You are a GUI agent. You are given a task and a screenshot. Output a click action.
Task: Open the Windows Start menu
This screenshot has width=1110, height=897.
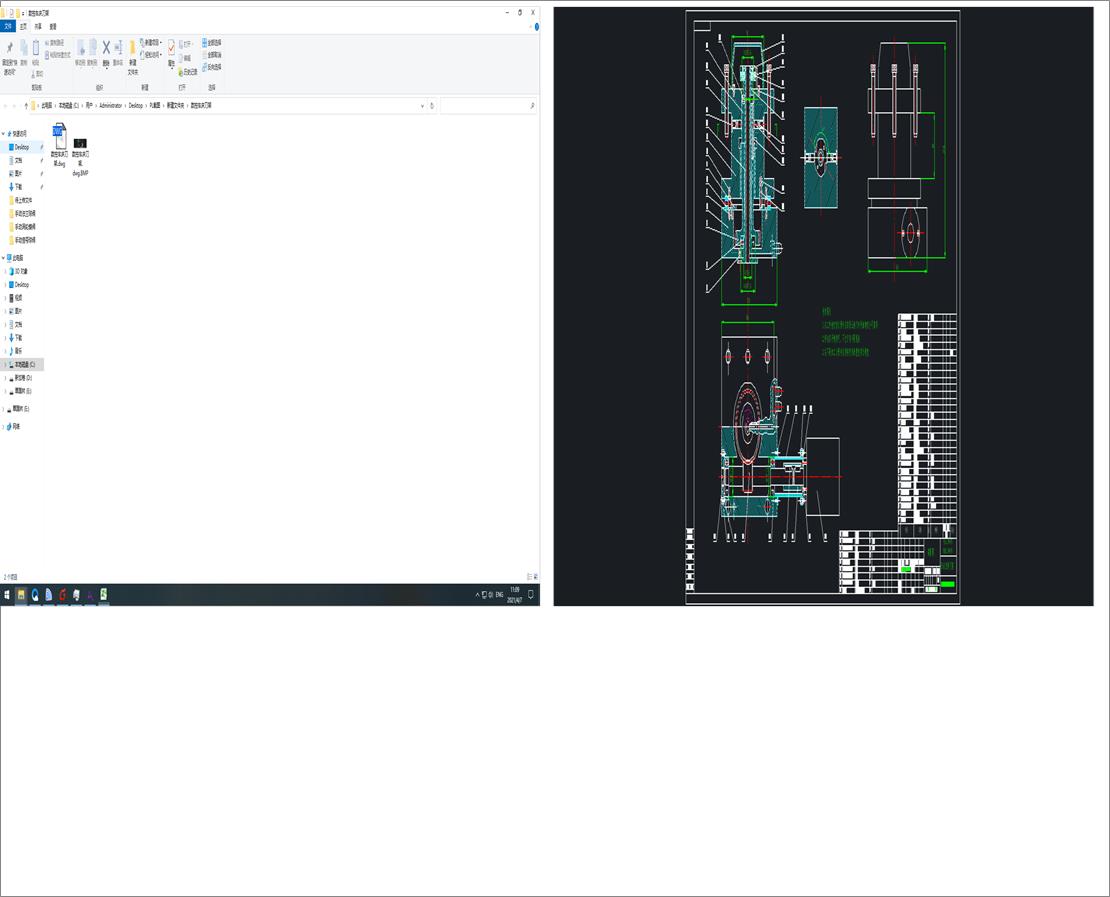[7, 595]
